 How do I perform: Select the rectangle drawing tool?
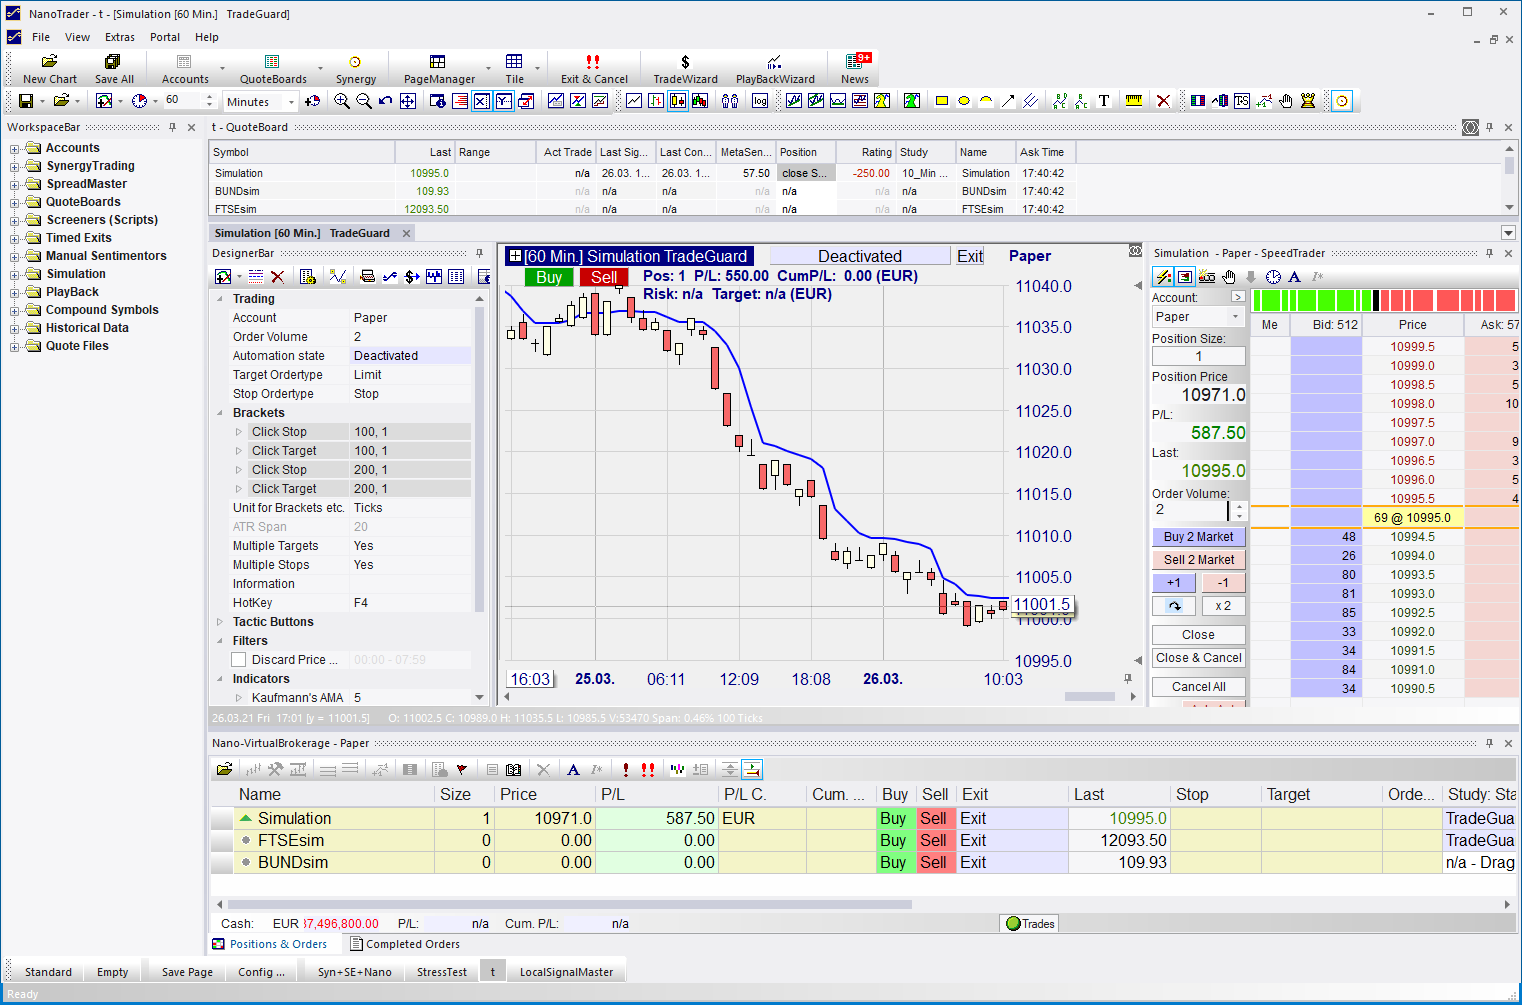pyautogui.click(x=941, y=101)
